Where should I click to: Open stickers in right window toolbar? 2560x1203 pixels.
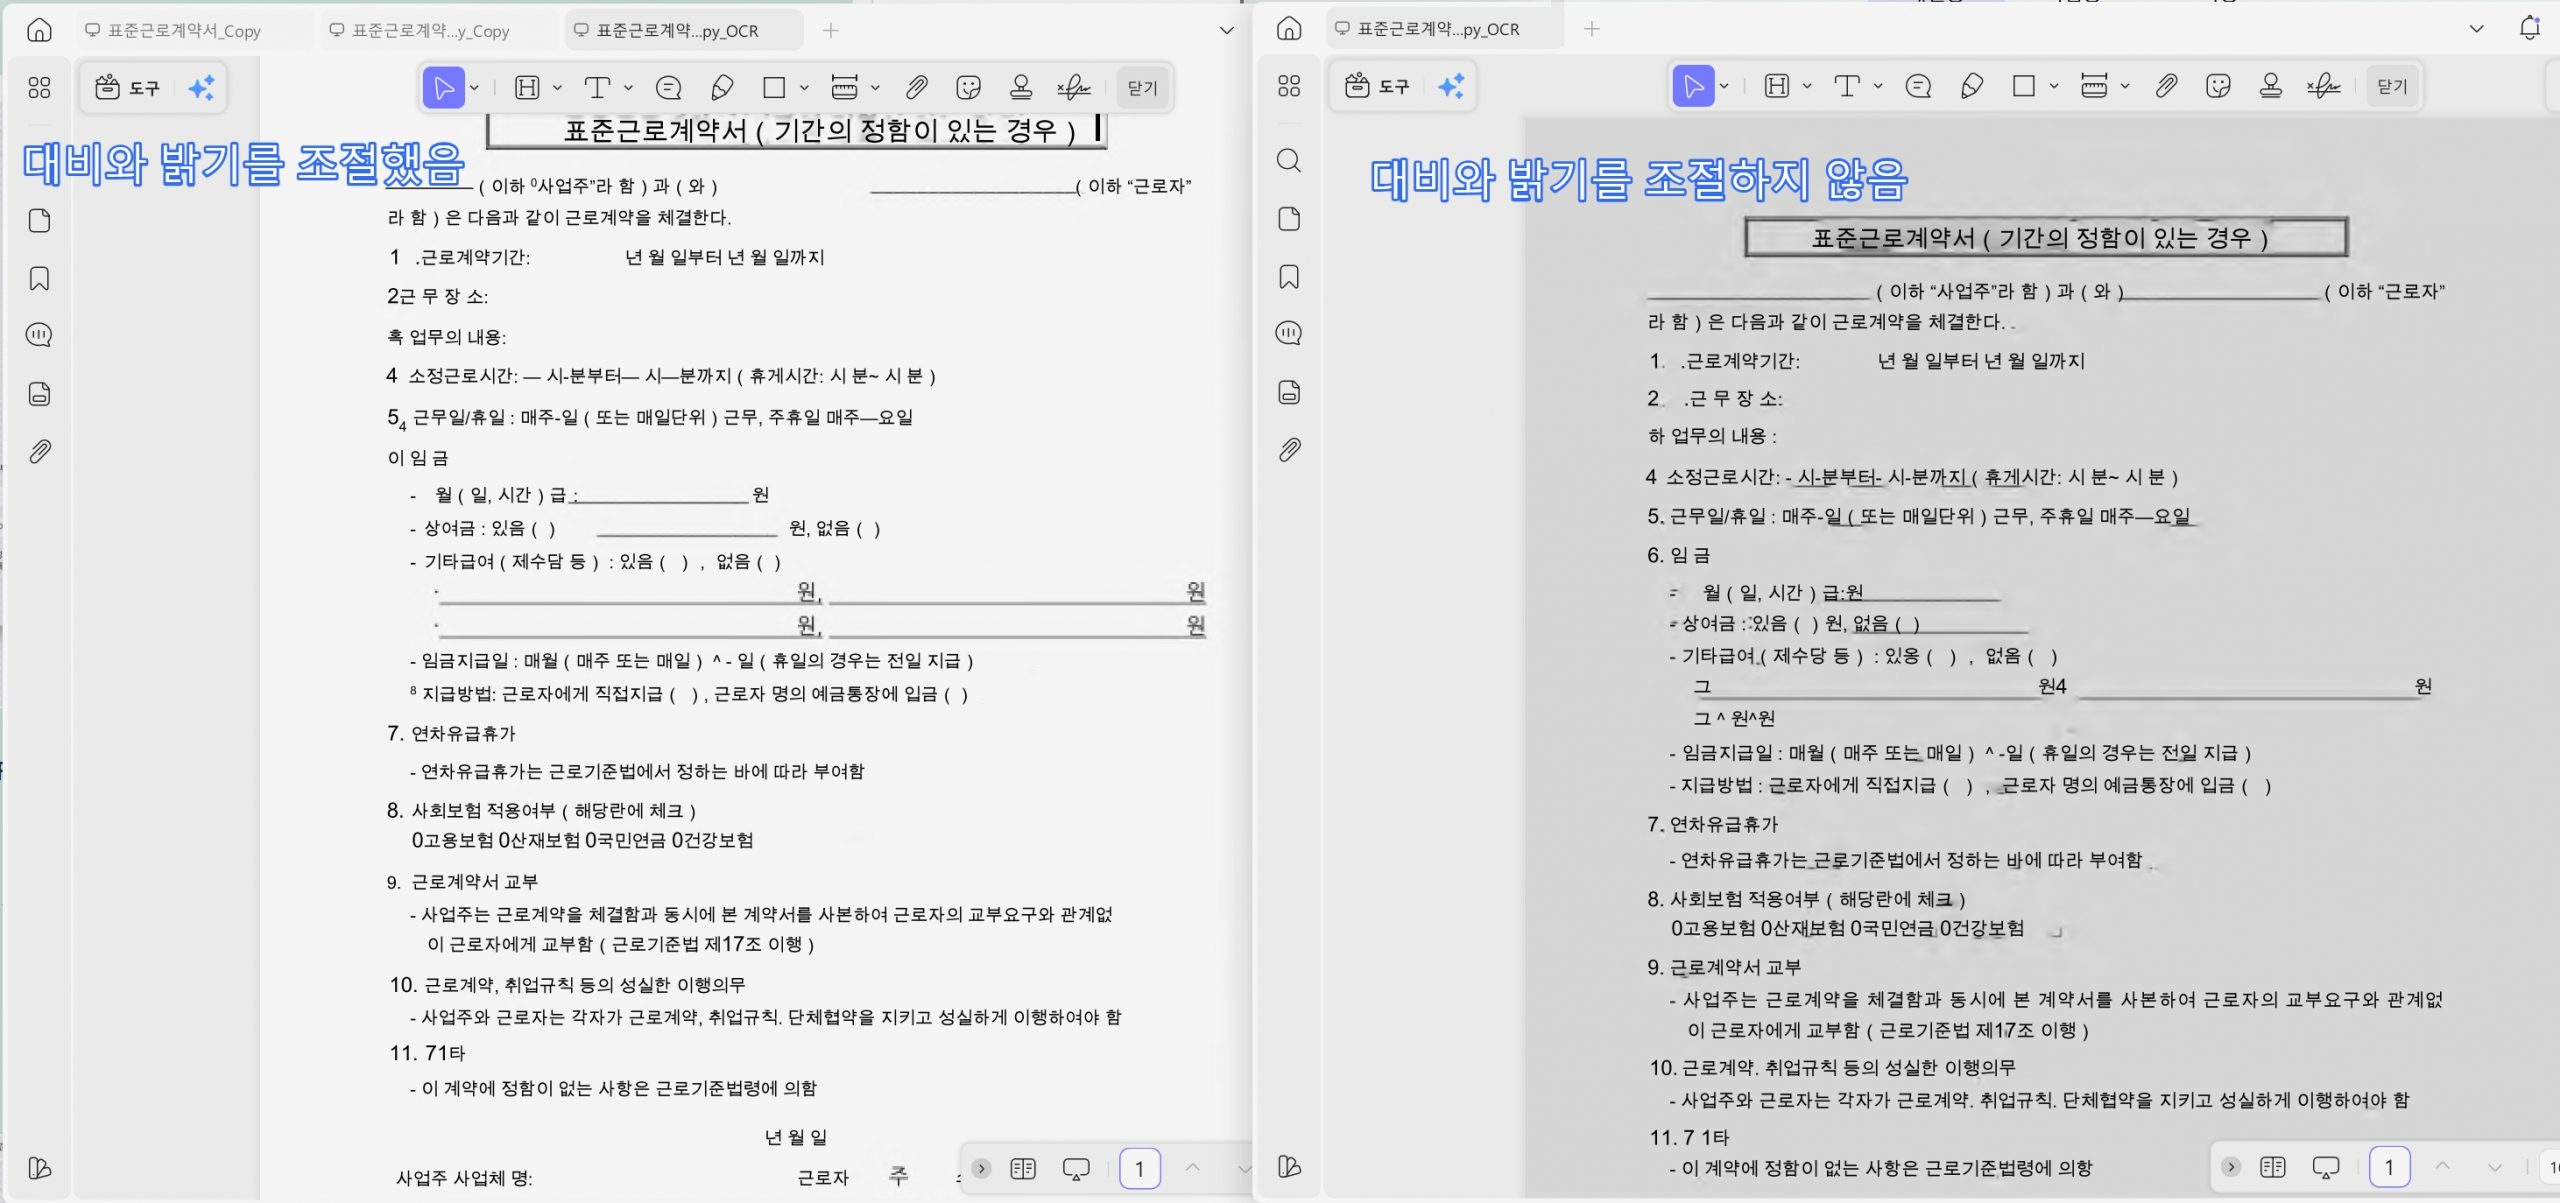coord(2218,86)
